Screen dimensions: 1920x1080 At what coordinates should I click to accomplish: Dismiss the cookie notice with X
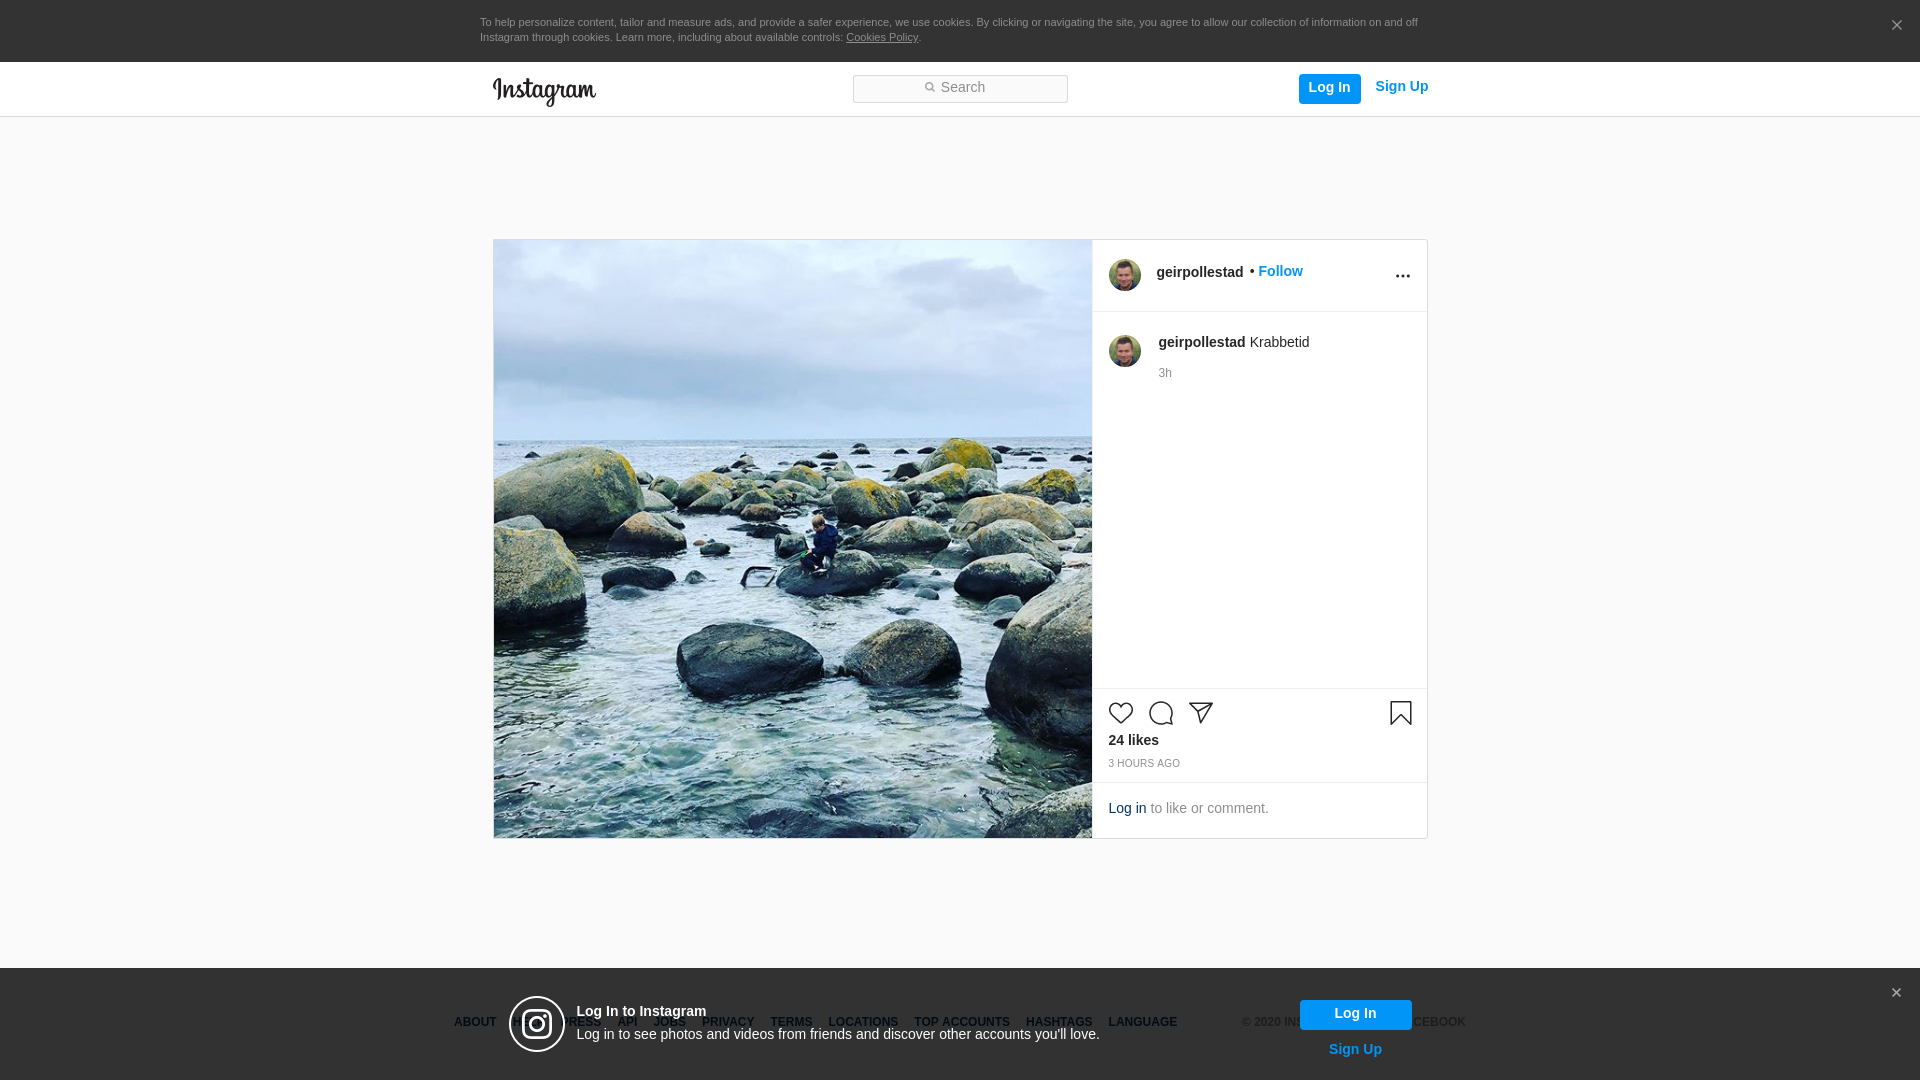tap(1896, 26)
